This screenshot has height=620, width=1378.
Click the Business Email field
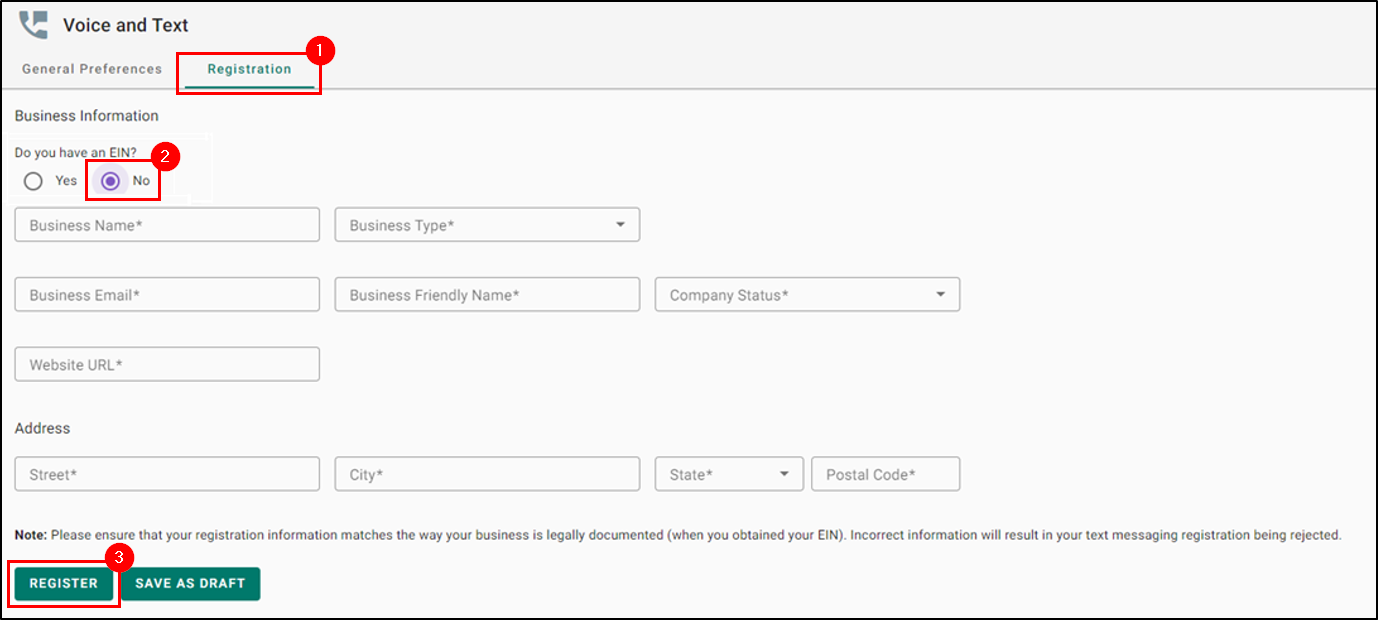point(167,295)
